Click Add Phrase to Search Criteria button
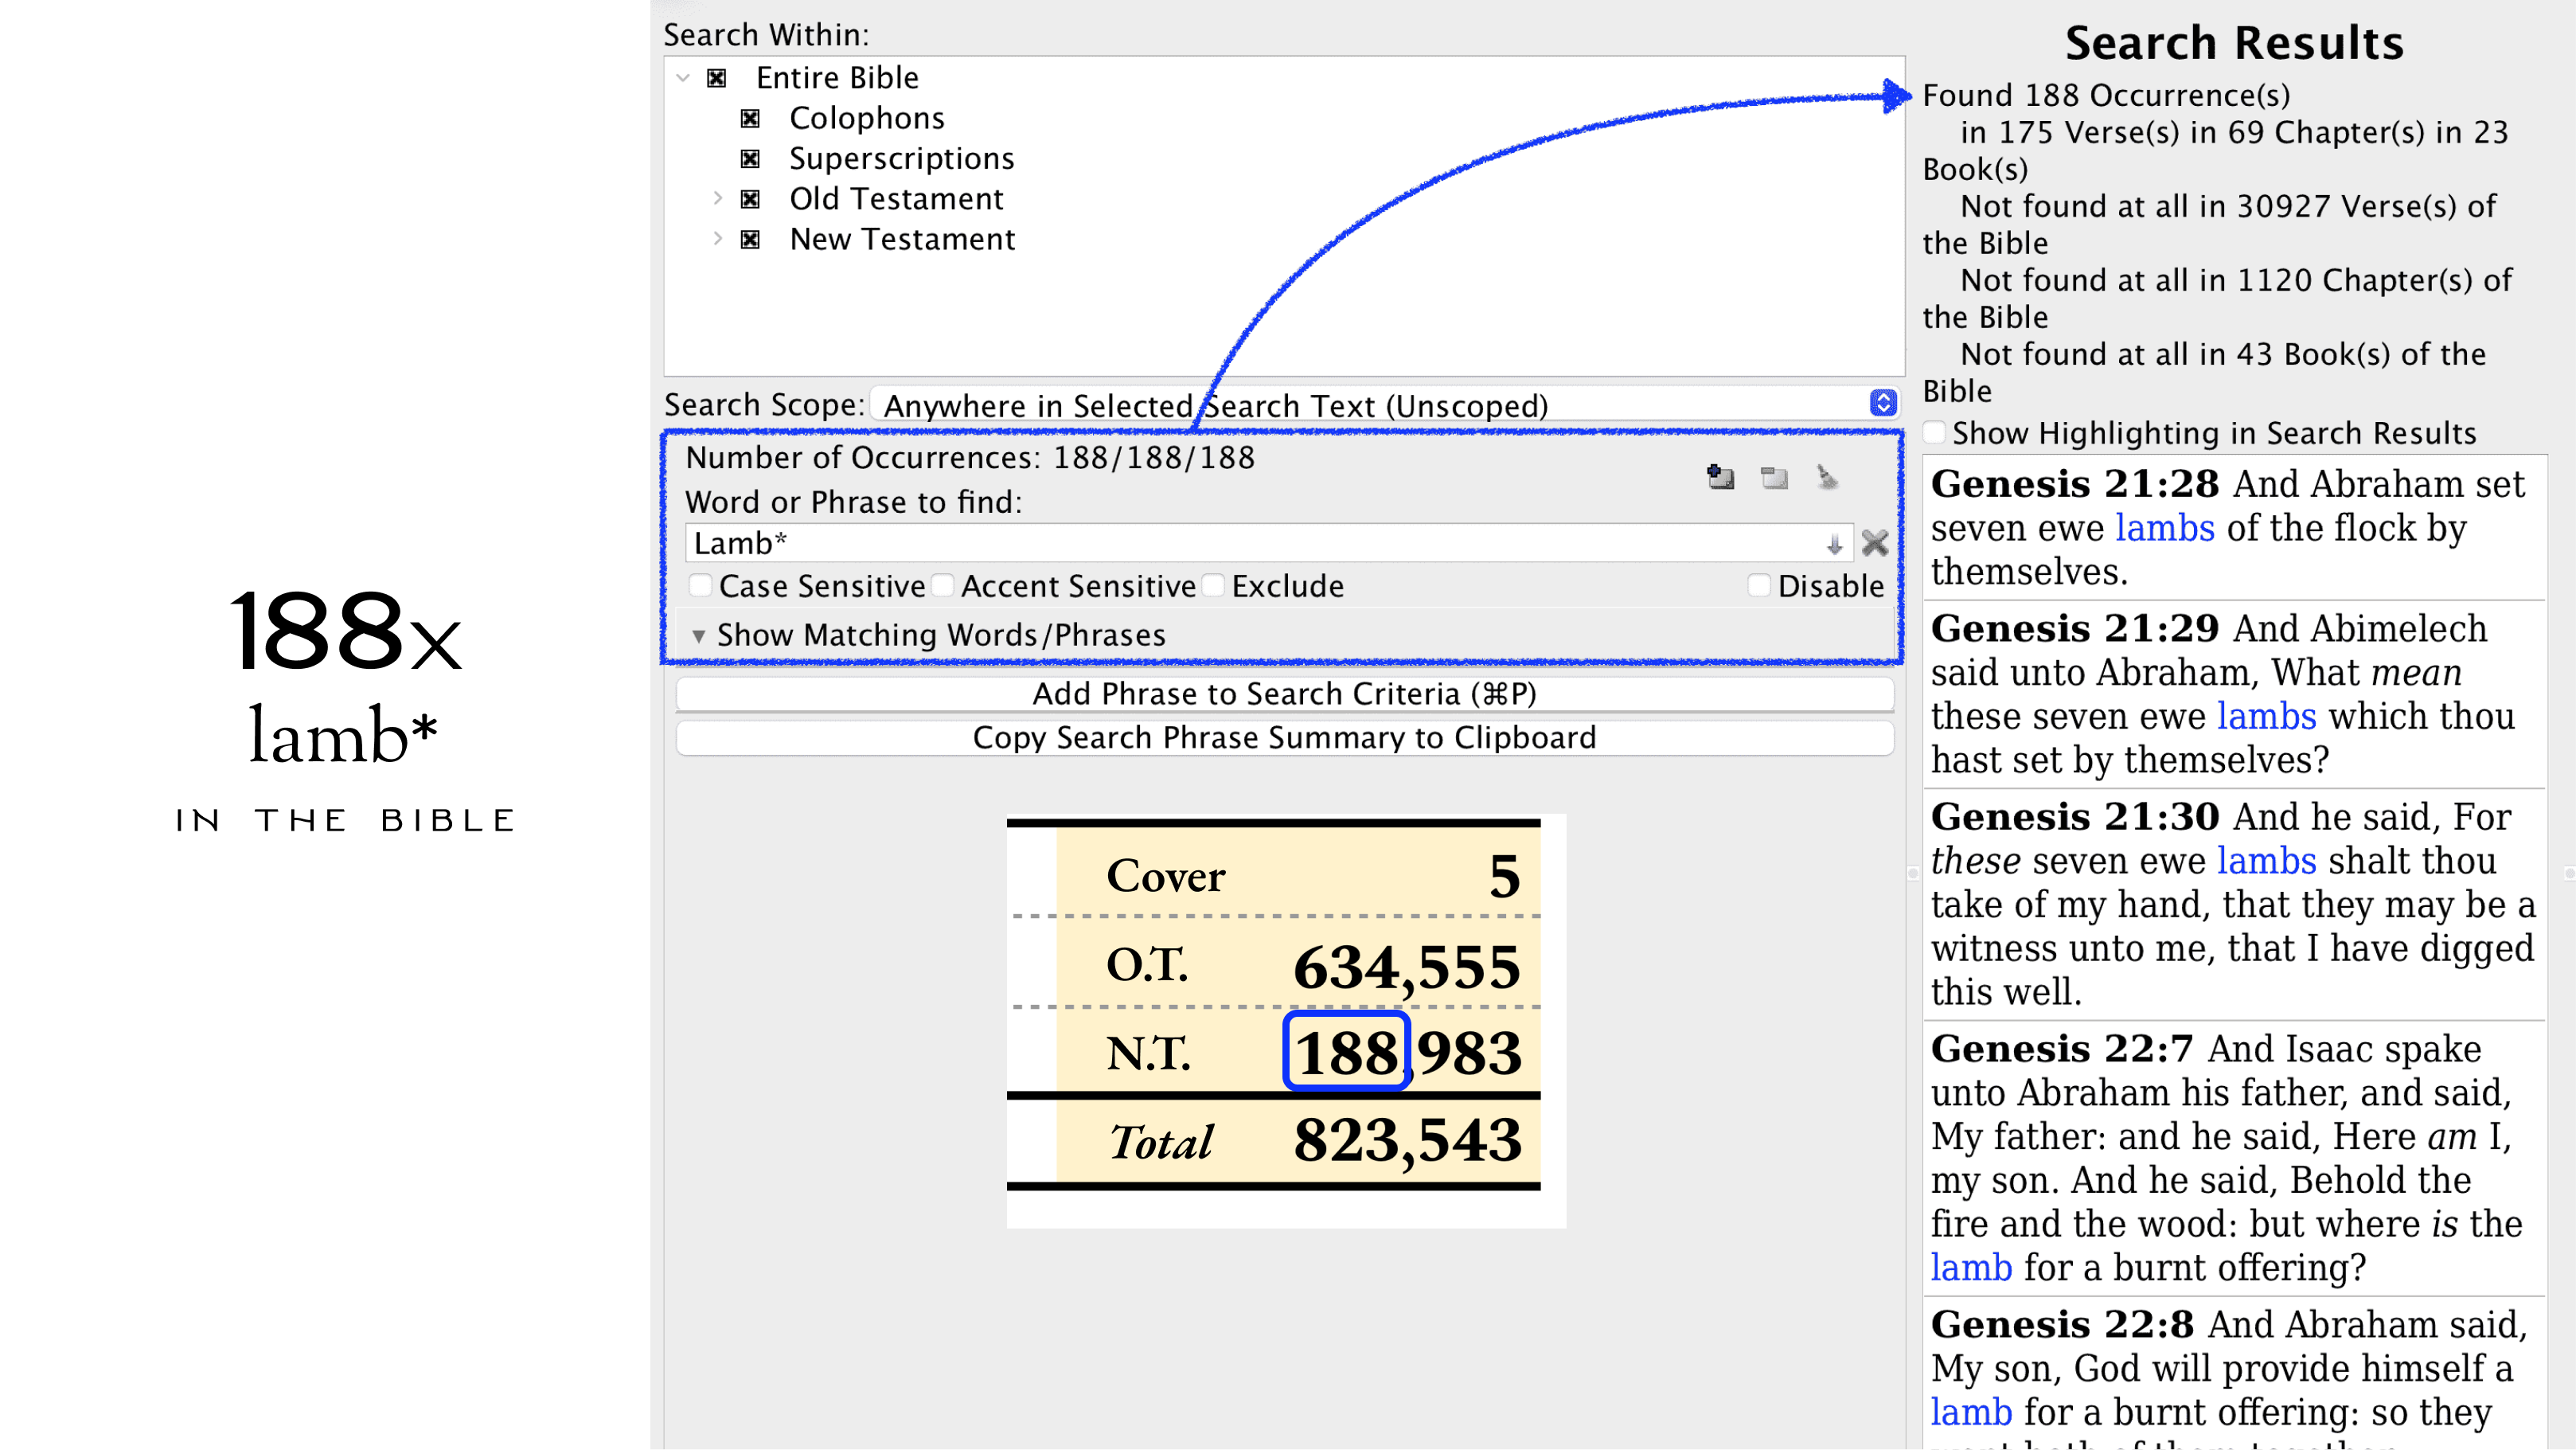 coord(1284,693)
